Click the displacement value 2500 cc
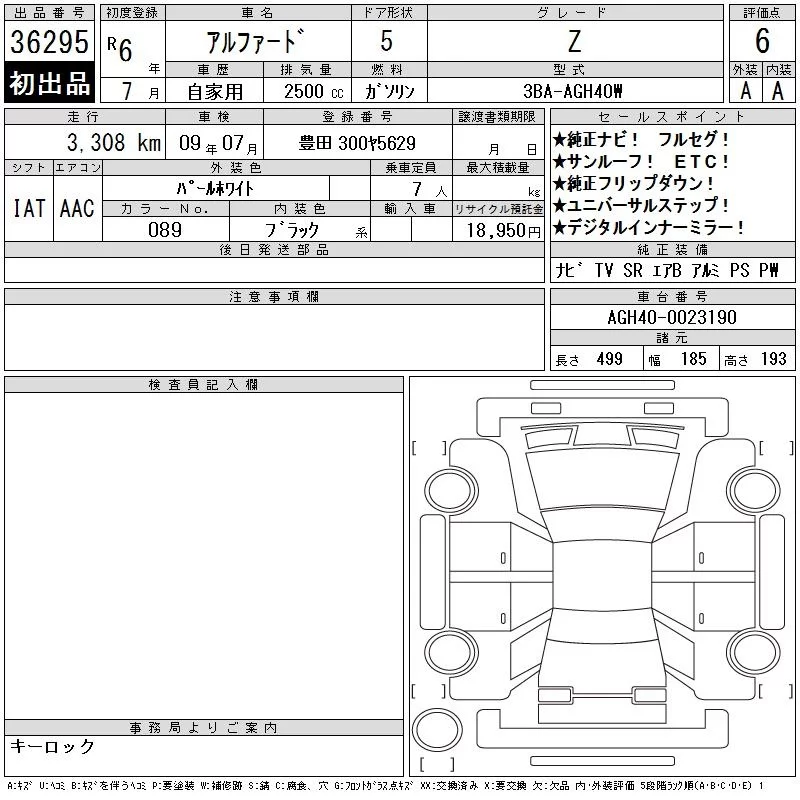 tap(313, 92)
